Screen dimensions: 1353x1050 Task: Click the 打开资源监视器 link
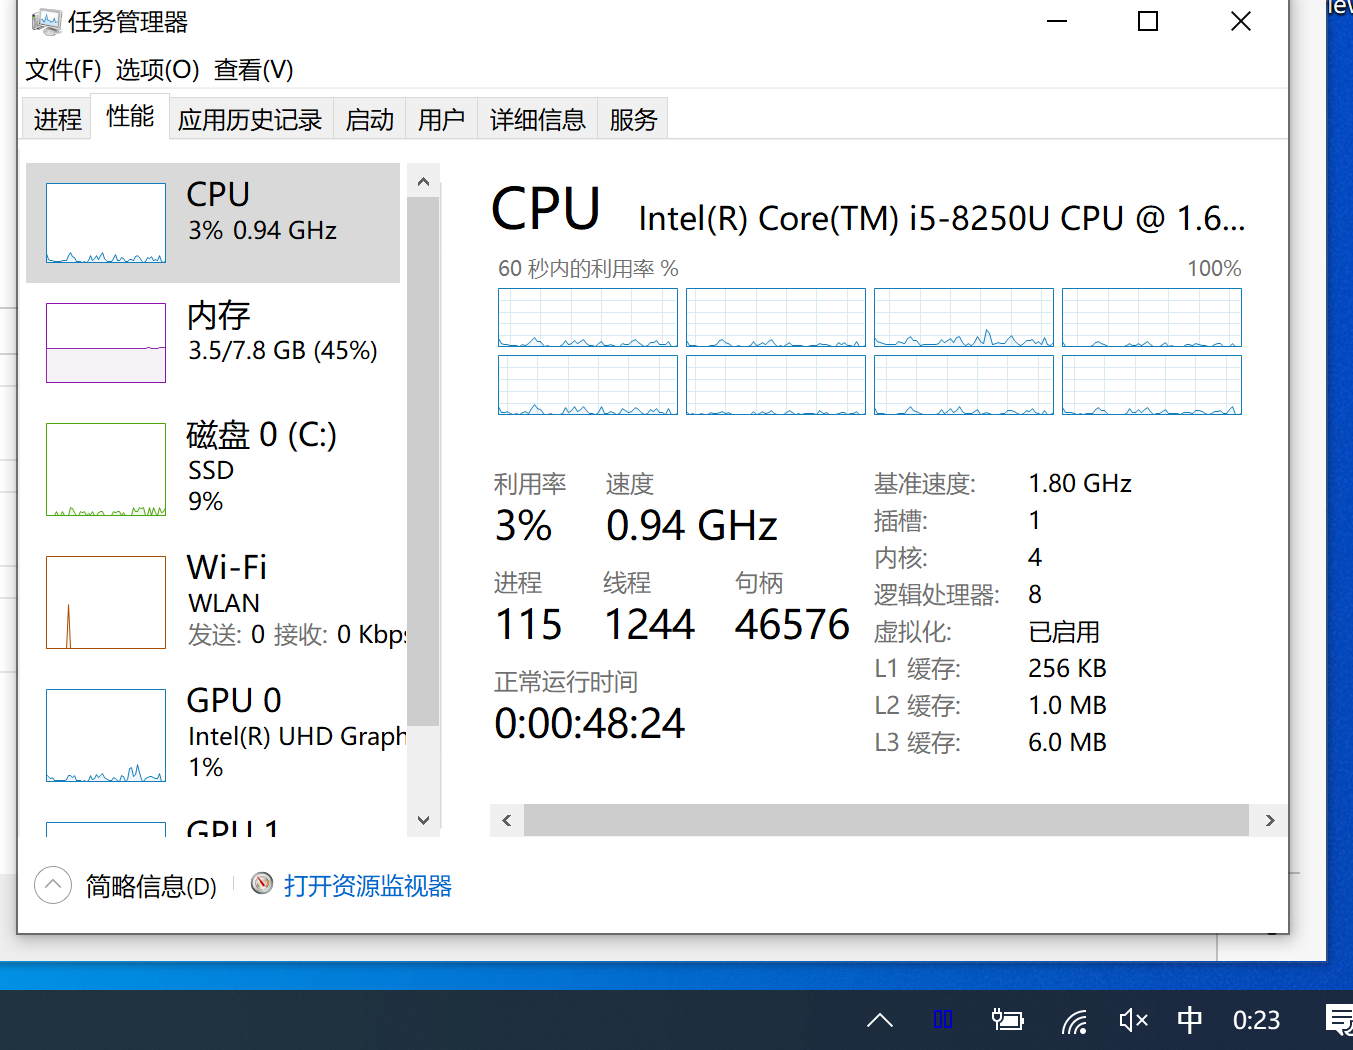pos(367,886)
